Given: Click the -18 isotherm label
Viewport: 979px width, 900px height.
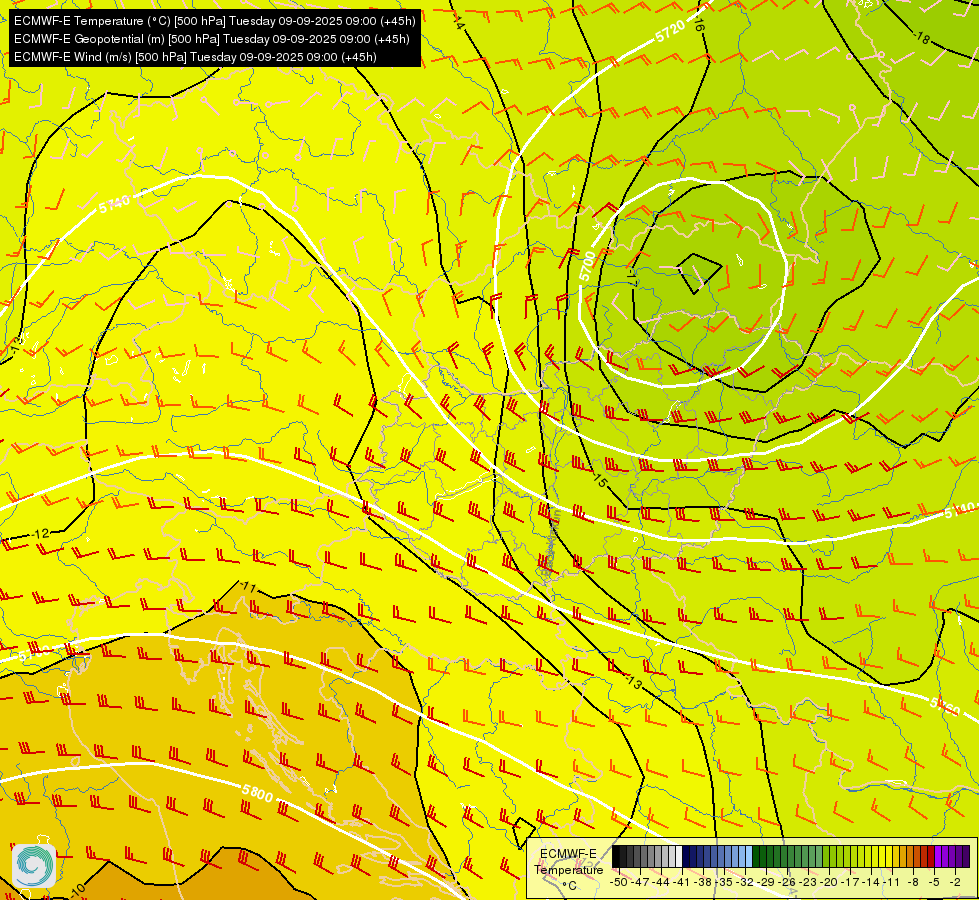Looking at the screenshot, I should pyautogui.click(x=921, y=37).
